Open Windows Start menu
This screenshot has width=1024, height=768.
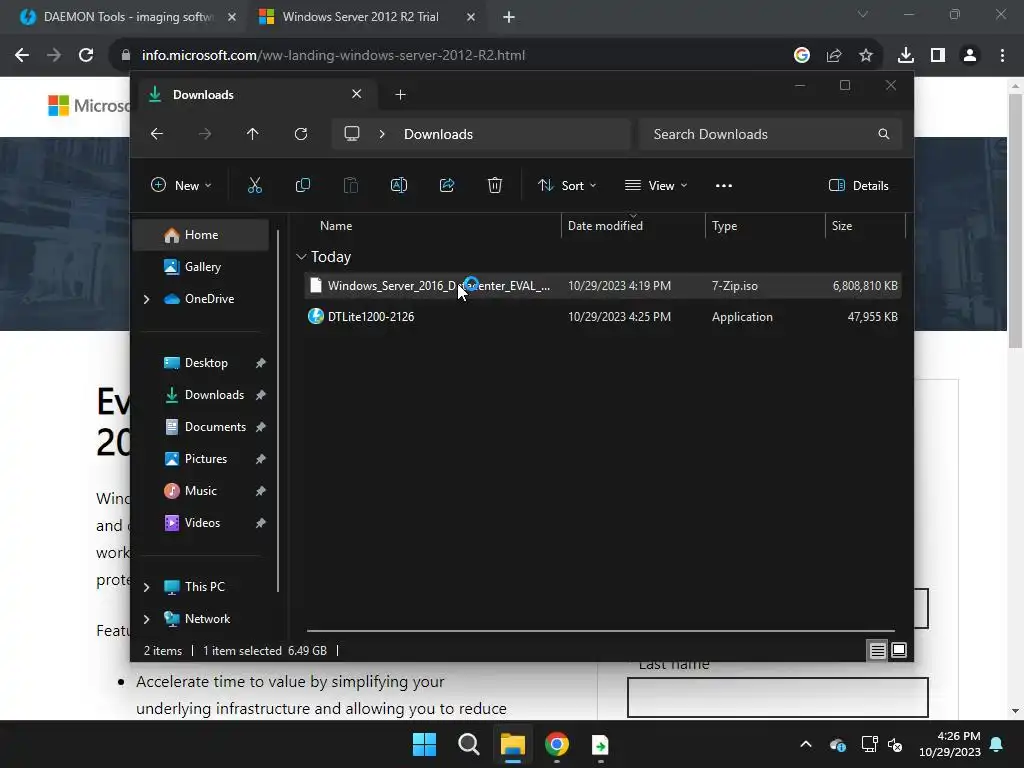point(424,744)
